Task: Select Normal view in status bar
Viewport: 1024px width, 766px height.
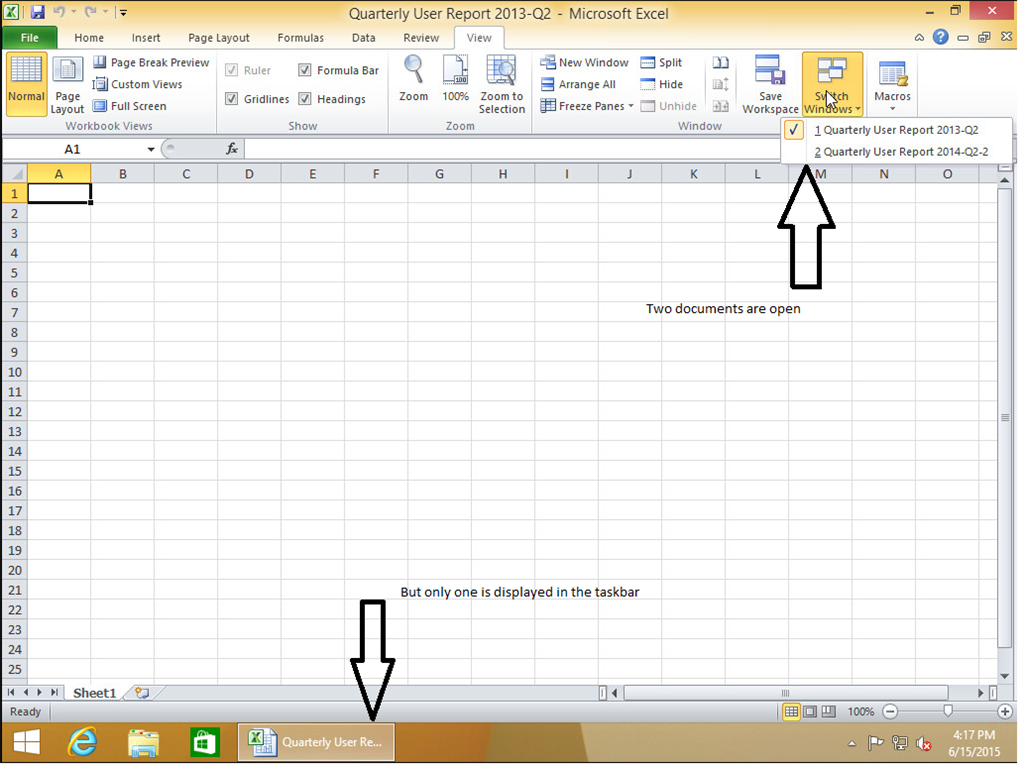Action: [x=791, y=712]
